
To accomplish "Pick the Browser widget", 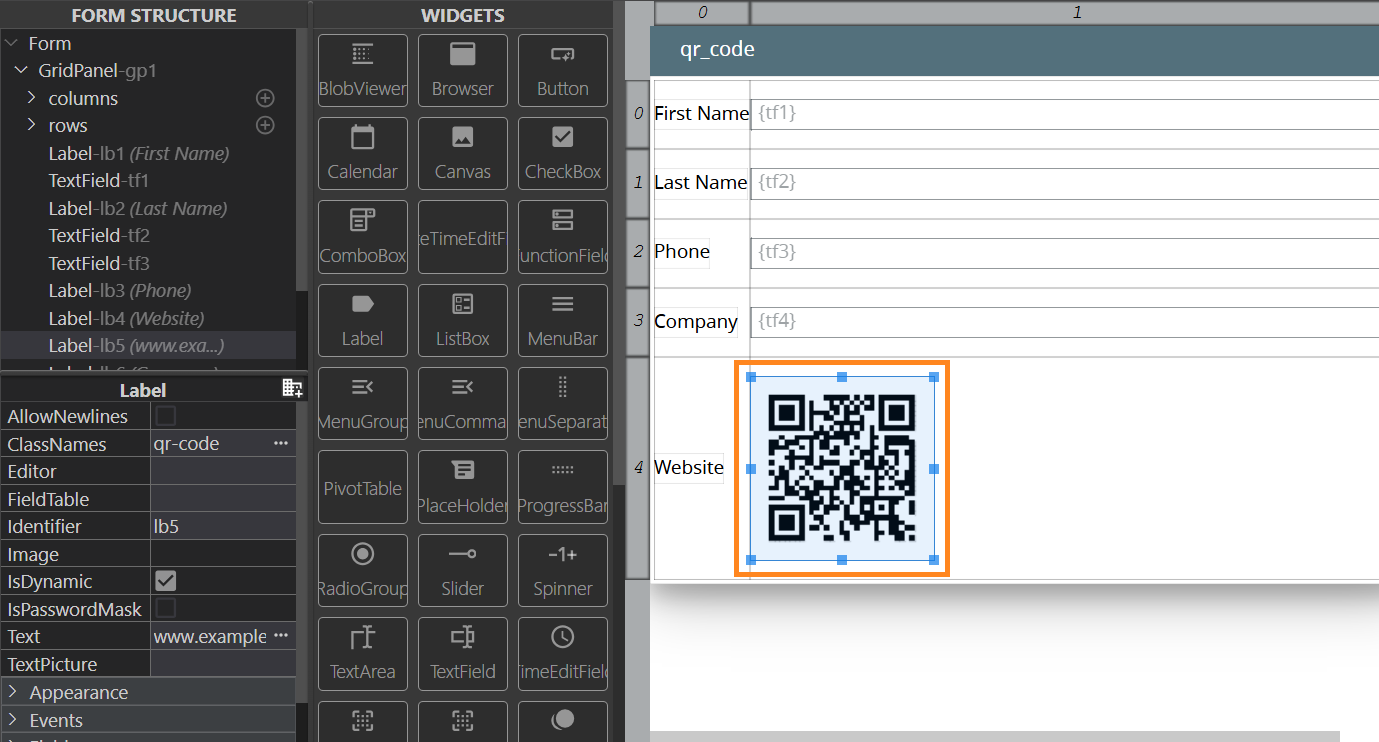I will point(462,70).
